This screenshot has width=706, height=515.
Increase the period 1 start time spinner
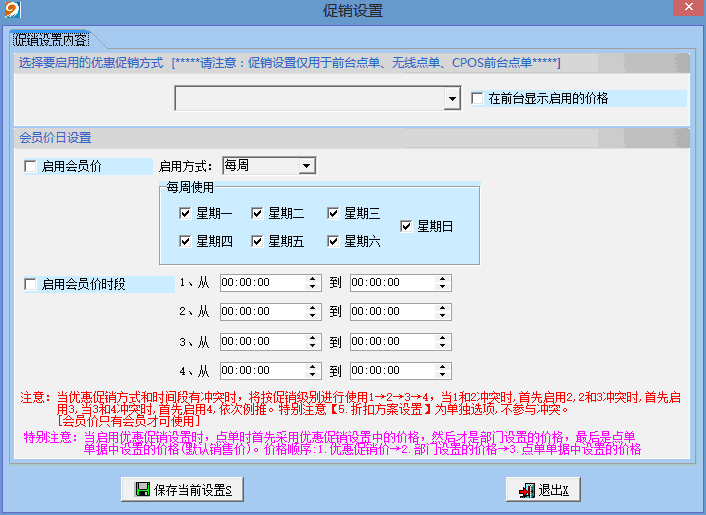click(x=313, y=279)
